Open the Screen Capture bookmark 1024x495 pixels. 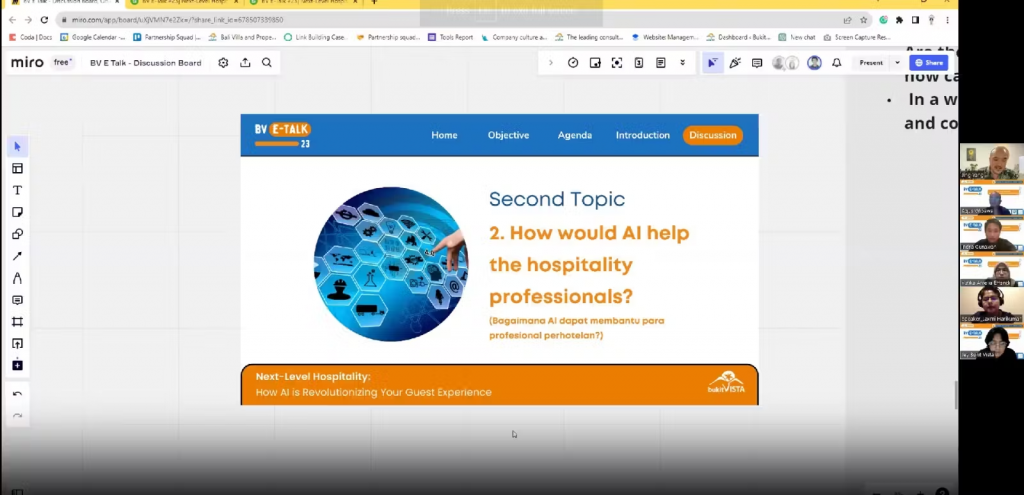click(857, 37)
